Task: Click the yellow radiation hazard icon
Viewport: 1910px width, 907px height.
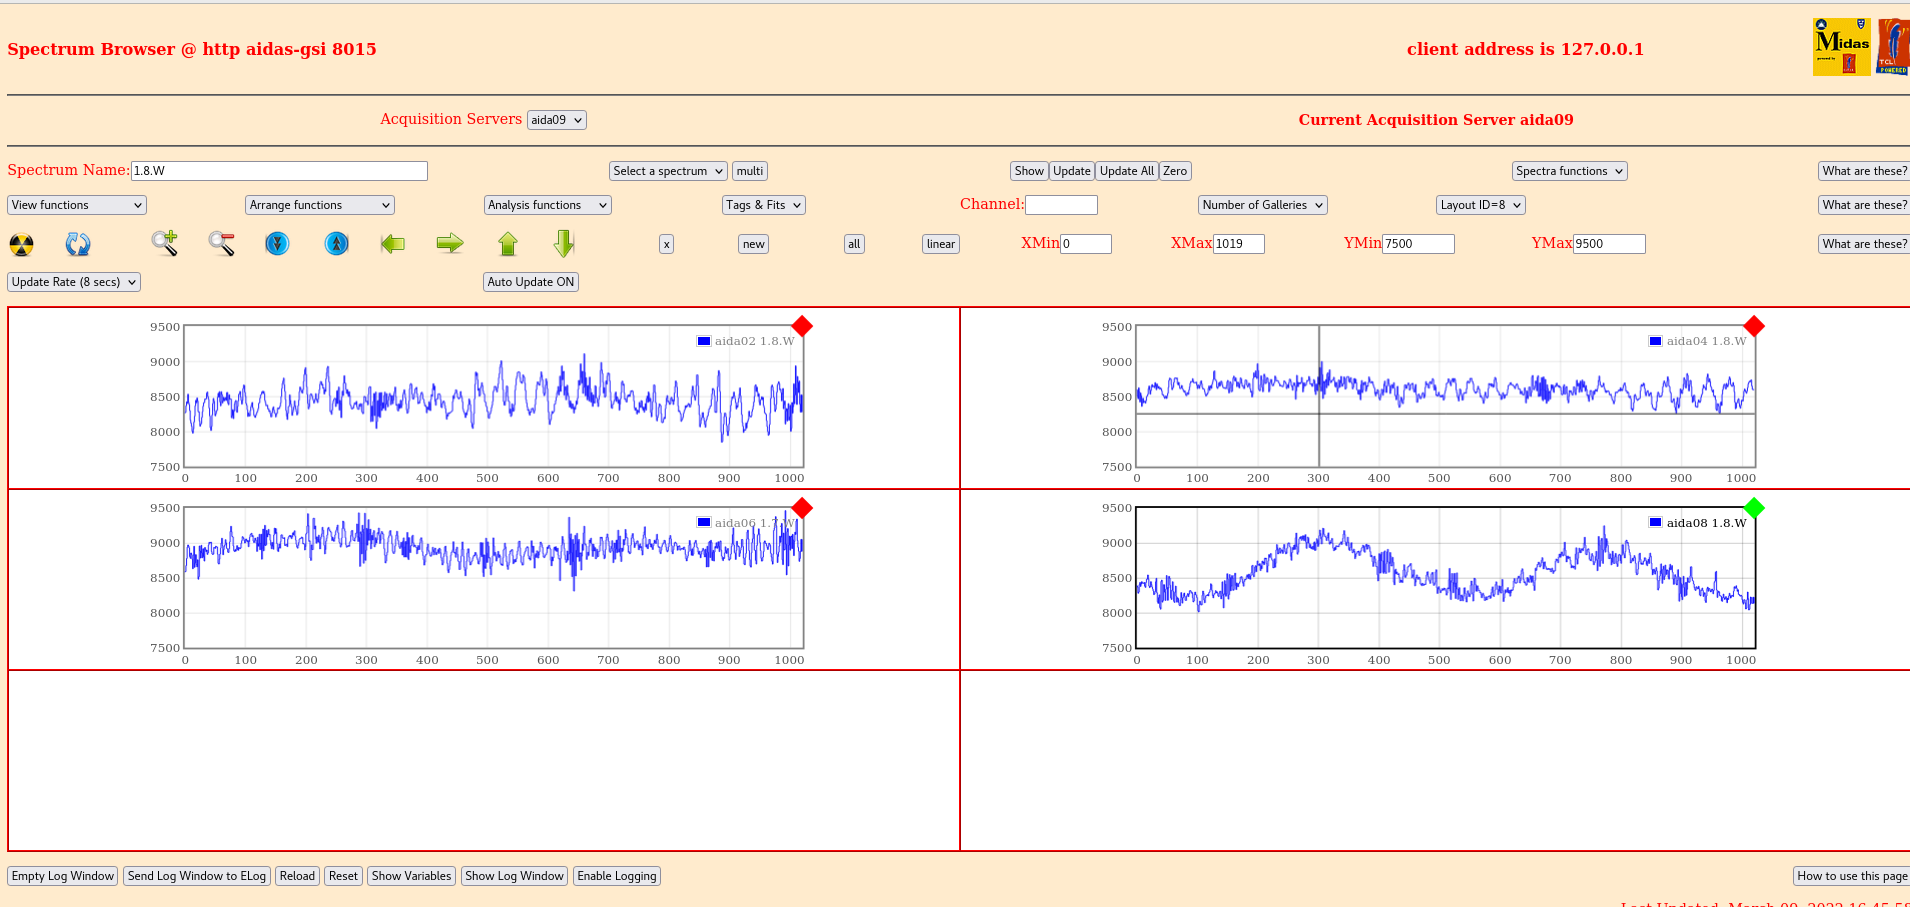Action: pyautogui.click(x=22, y=244)
